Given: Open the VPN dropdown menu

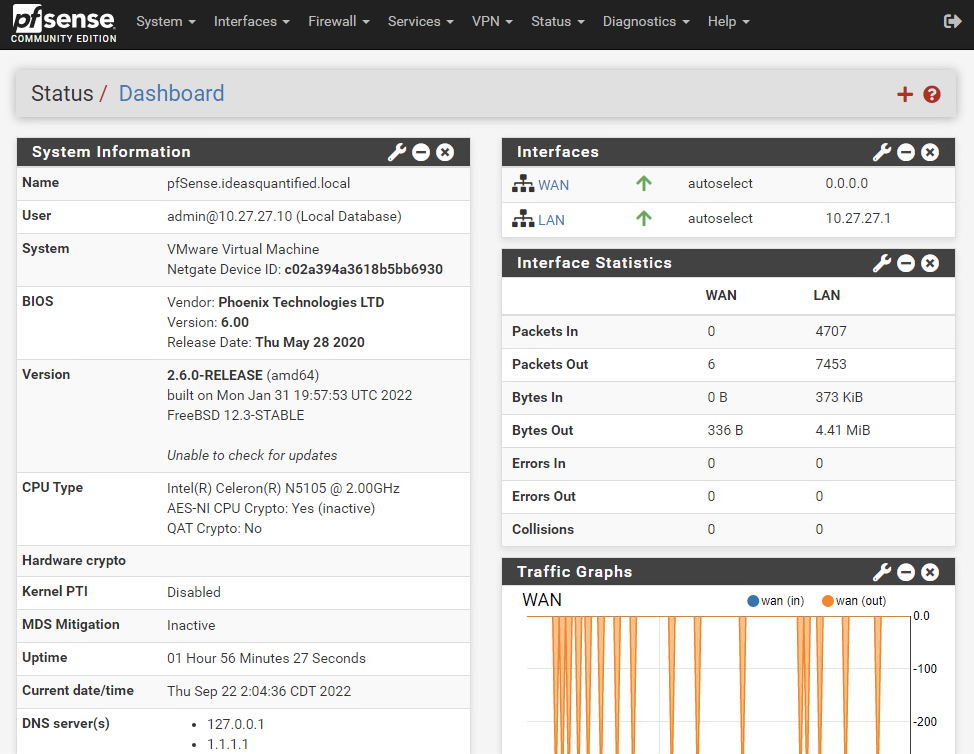Looking at the screenshot, I should click(x=491, y=21).
